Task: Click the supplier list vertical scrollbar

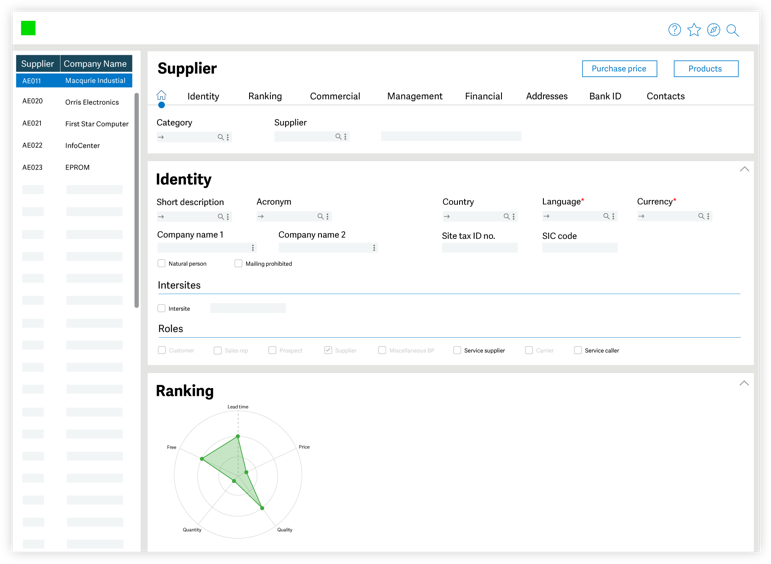Action: tap(137, 200)
